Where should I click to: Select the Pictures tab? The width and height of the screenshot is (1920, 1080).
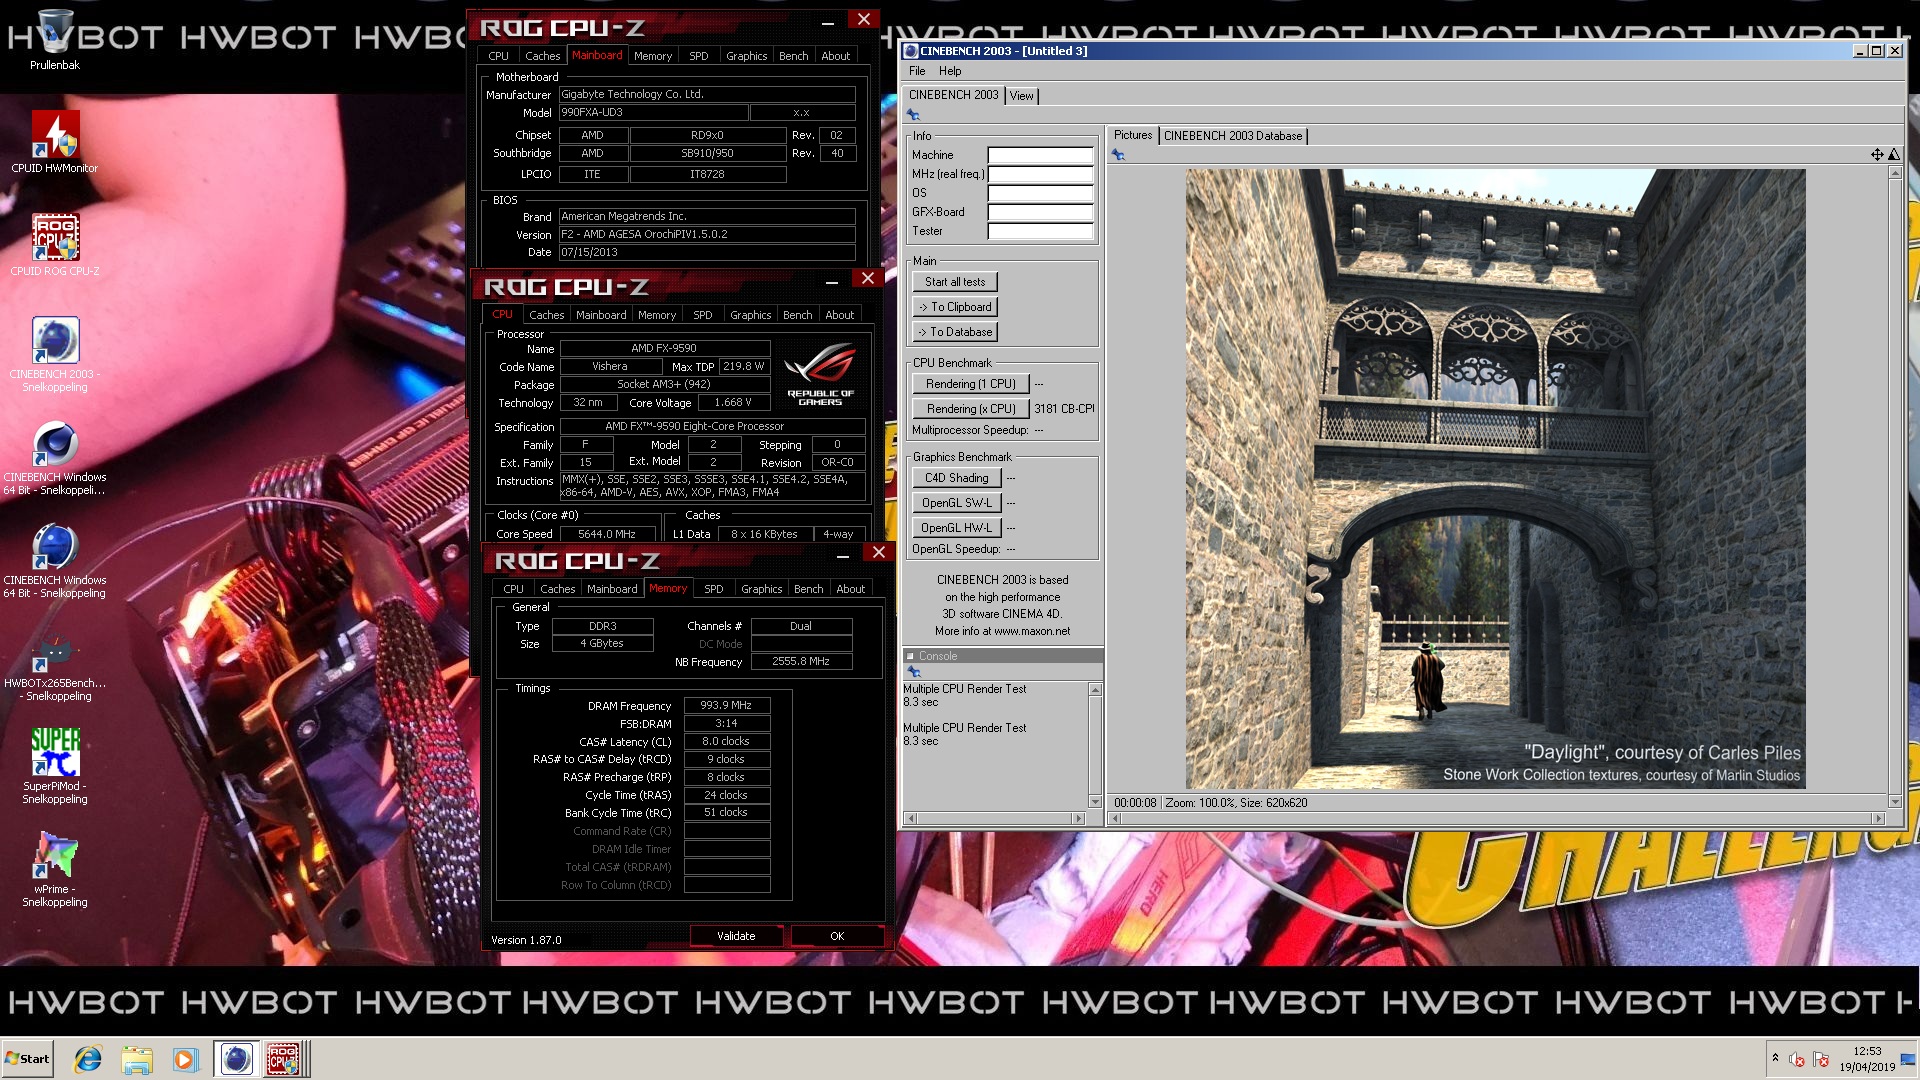pos(1133,135)
